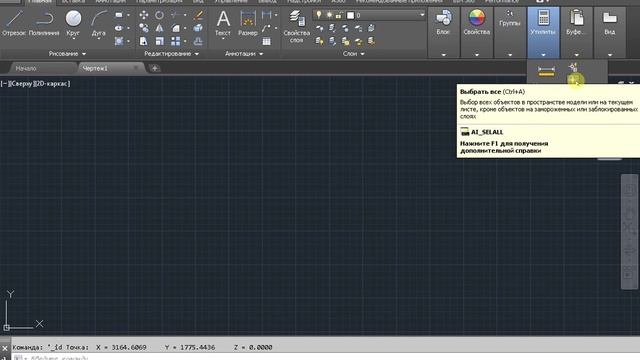Open the 2D-каркас visual style menu
This screenshot has height=360, width=640.
(52, 83)
